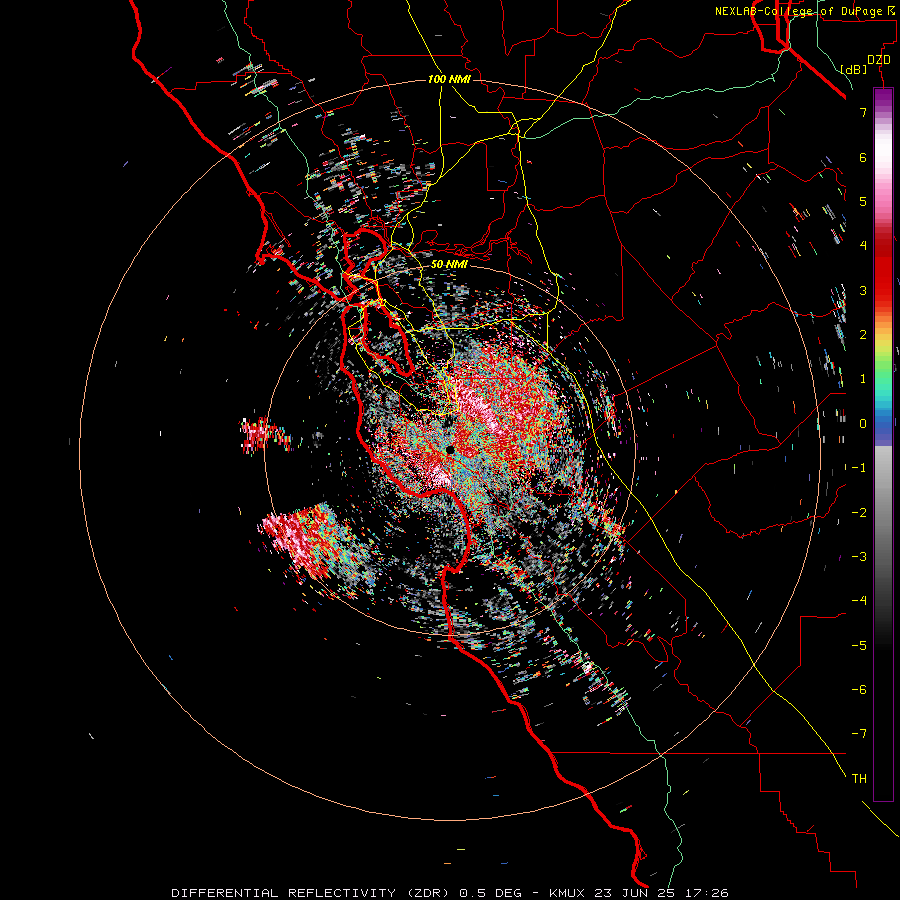Click the ZDR color scale bar
900x900 pixels.
pos(883,444)
